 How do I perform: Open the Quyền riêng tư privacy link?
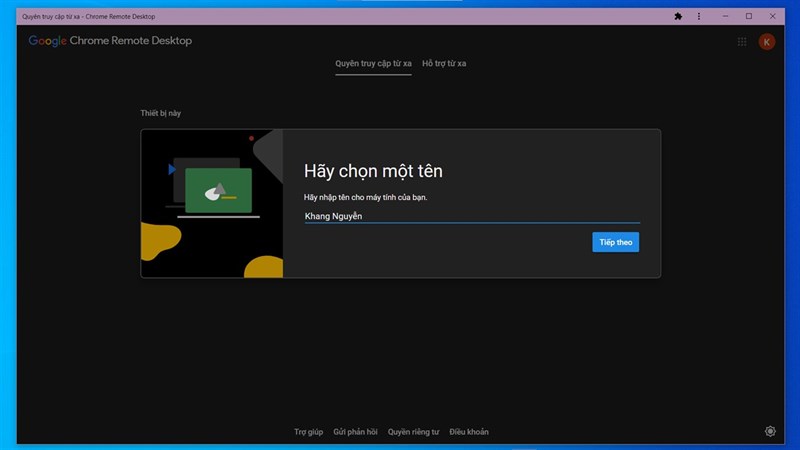(413, 432)
